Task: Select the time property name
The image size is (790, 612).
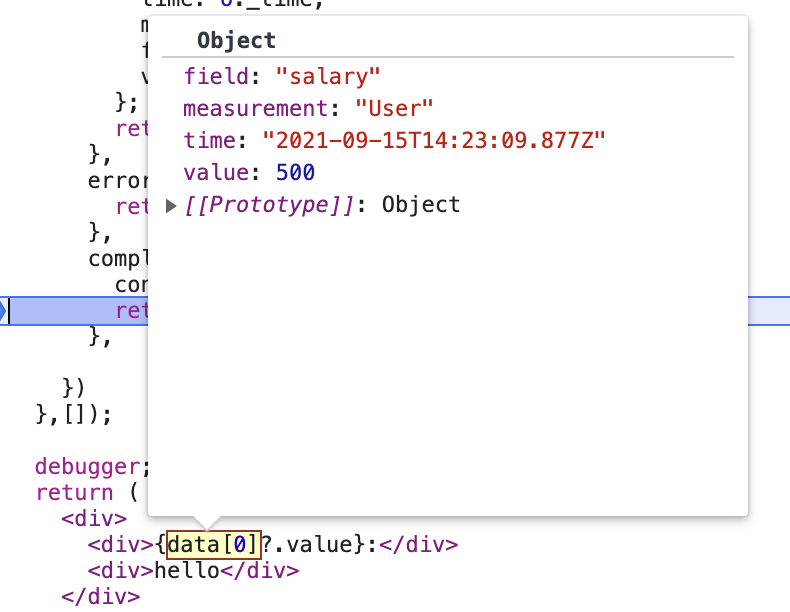Action: pyautogui.click(x=210, y=140)
